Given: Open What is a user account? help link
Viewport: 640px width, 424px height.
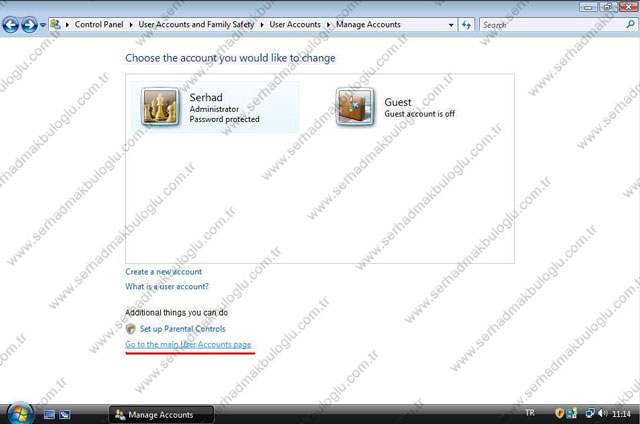Looking at the screenshot, I should pyautogui.click(x=167, y=286).
